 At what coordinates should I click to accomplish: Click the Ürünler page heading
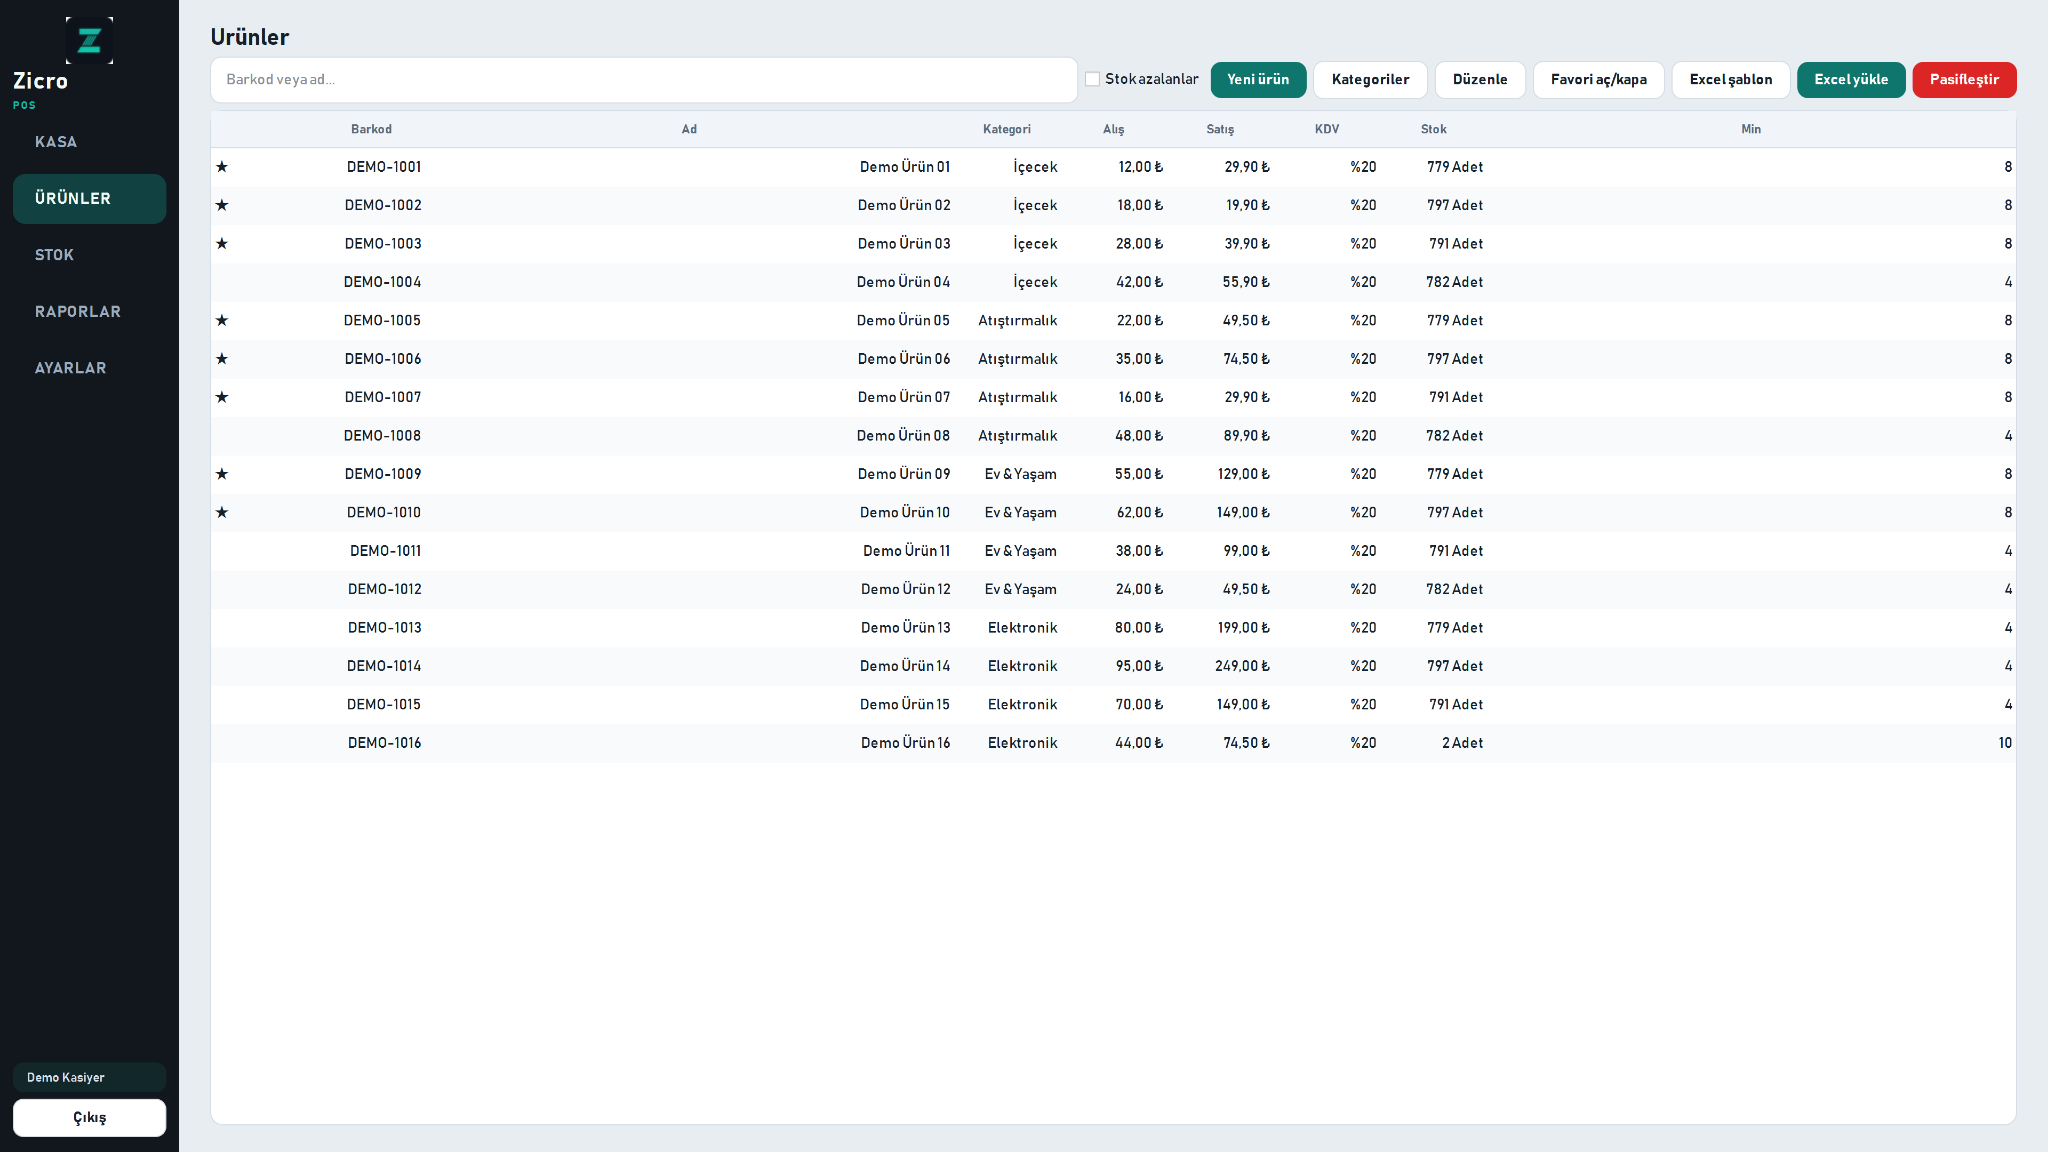[x=250, y=37]
